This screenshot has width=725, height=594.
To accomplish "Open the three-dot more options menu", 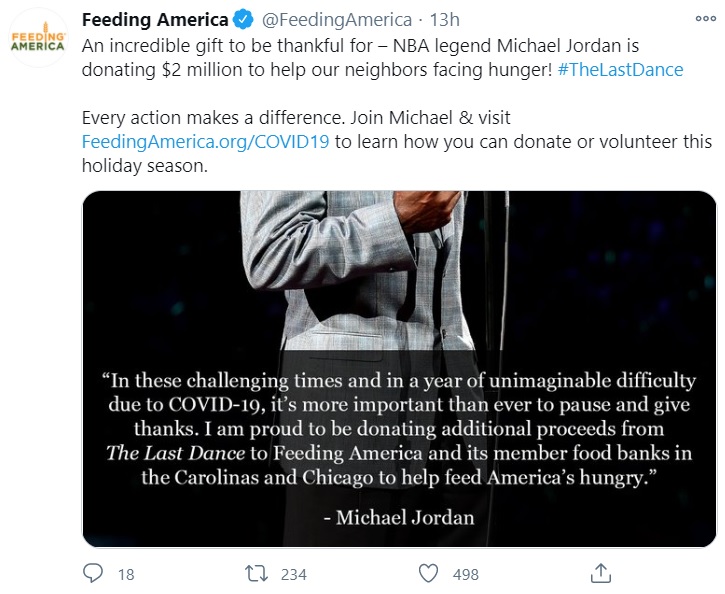I will [705, 19].
